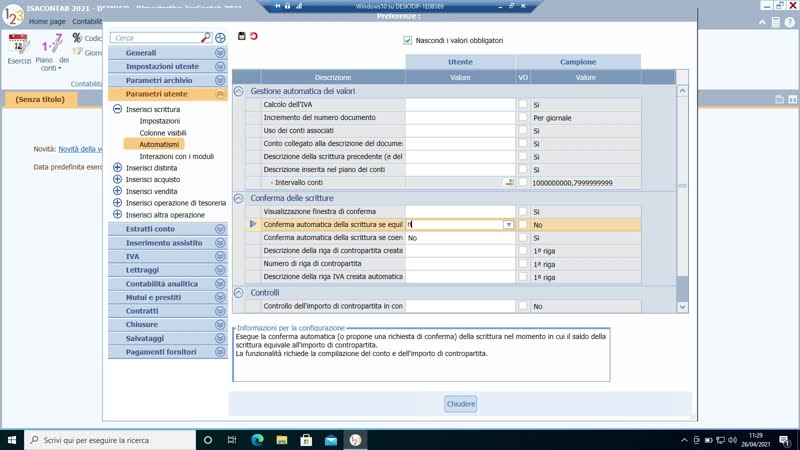Toggle VO checkbox for Descrizione inserita nel piano dei conti
800x450 pixels.
click(522, 169)
